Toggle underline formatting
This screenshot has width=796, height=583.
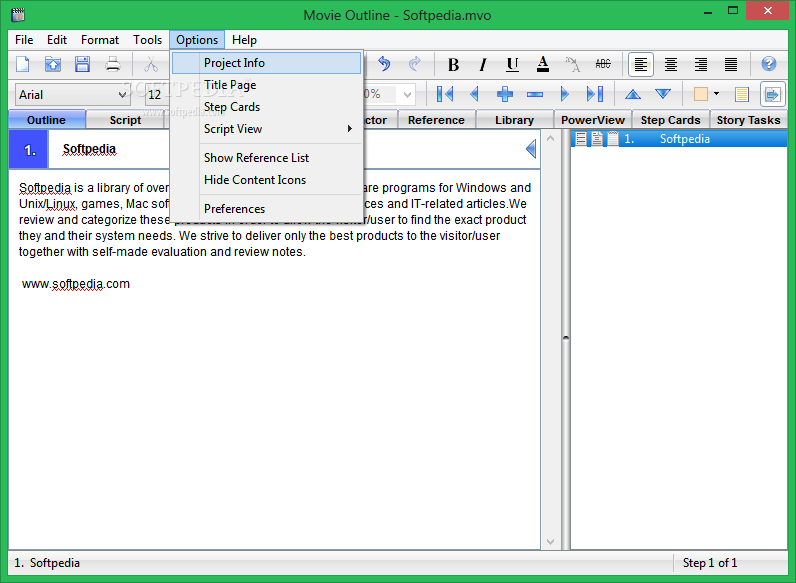tap(513, 64)
